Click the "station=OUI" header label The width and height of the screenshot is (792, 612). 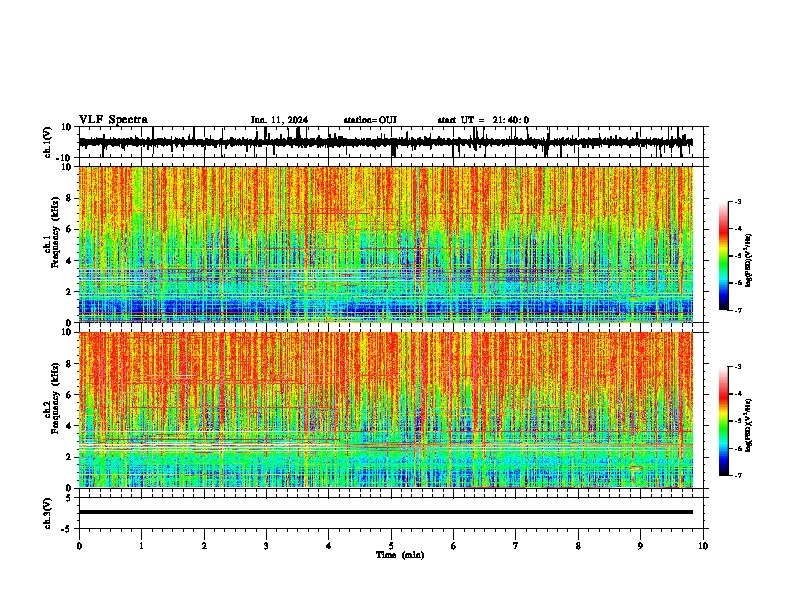(x=370, y=120)
